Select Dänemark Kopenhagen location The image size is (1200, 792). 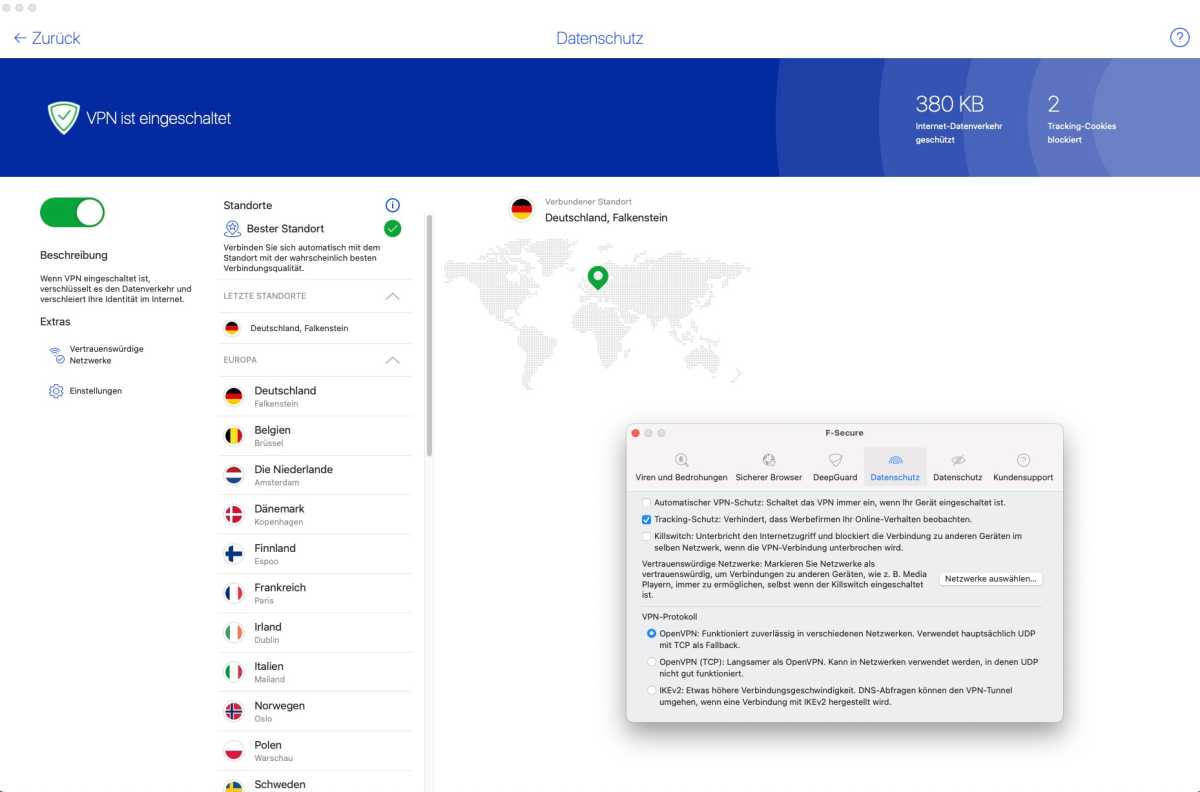pos(315,515)
